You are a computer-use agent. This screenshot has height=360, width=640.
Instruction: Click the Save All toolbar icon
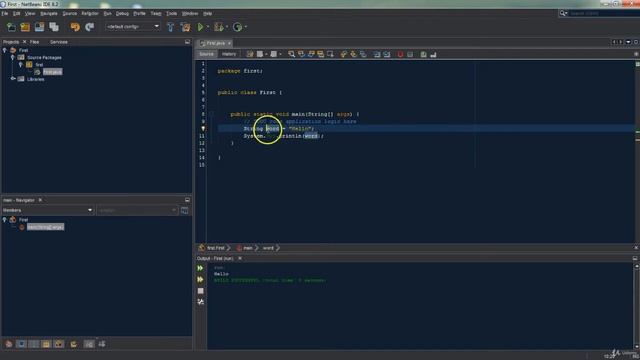54,27
